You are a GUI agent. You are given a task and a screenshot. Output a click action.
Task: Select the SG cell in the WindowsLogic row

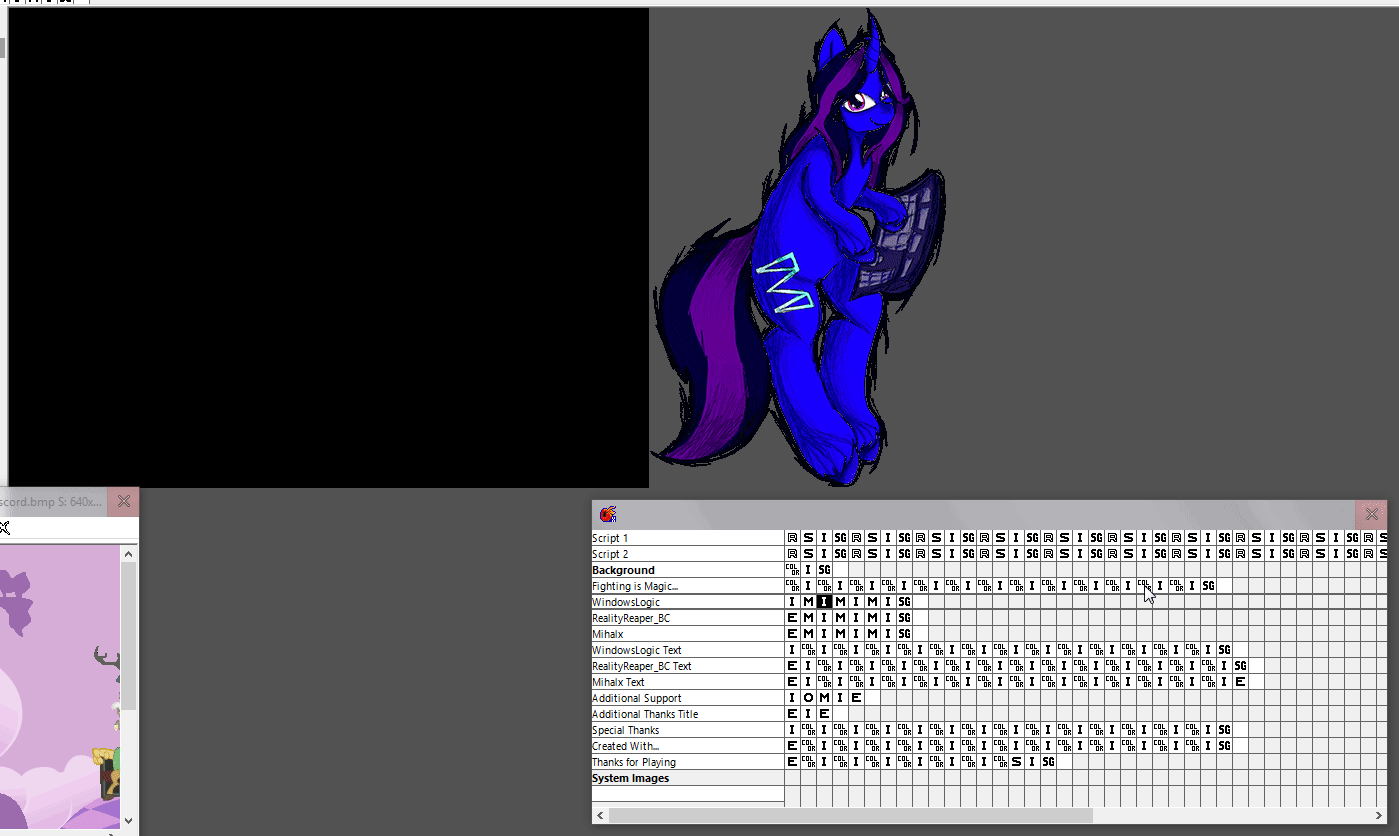905,602
